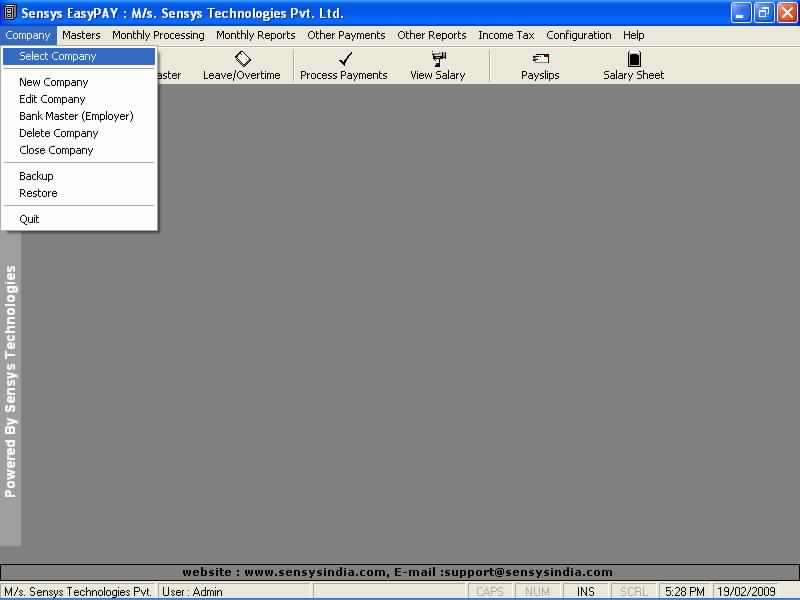Open the Configuration menu
This screenshot has height=600, width=800.
click(x=579, y=35)
